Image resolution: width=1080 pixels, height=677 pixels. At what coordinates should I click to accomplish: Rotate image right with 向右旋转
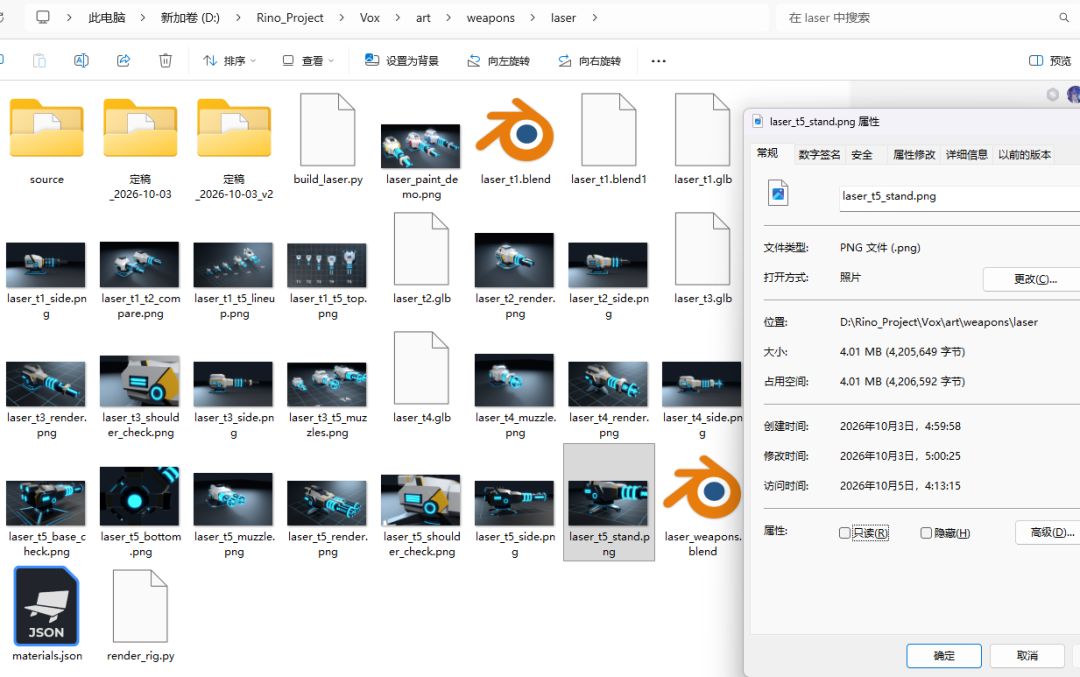tap(590, 61)
